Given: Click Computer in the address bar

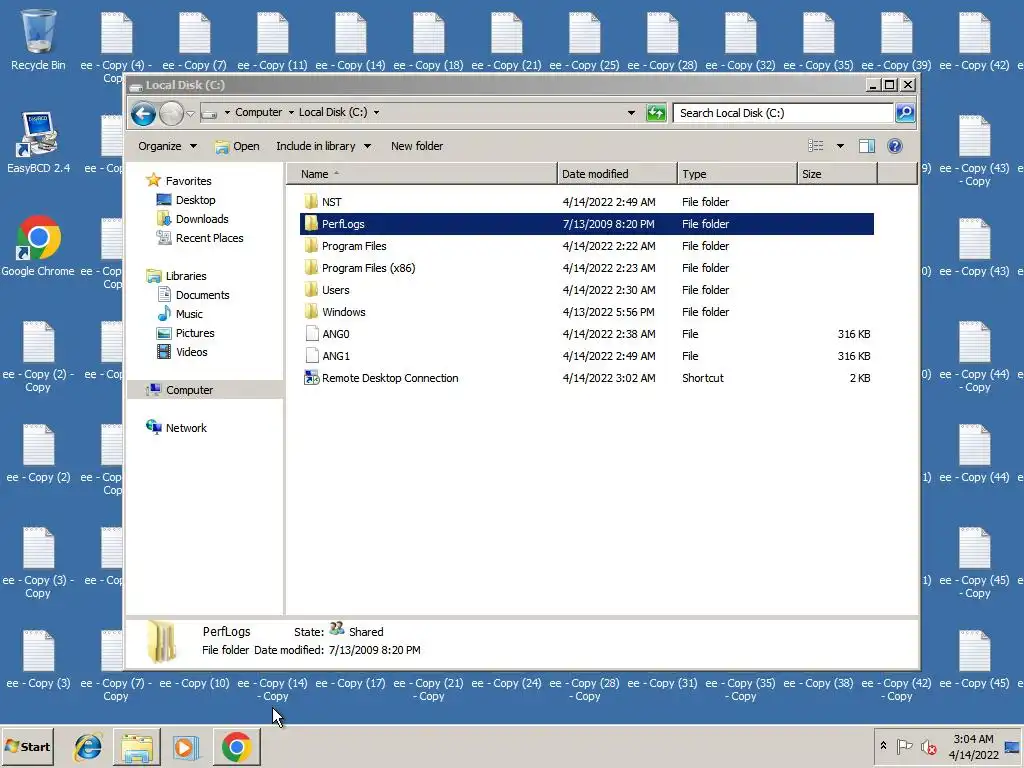Looking at the screenshot, I should click(259, 112).
